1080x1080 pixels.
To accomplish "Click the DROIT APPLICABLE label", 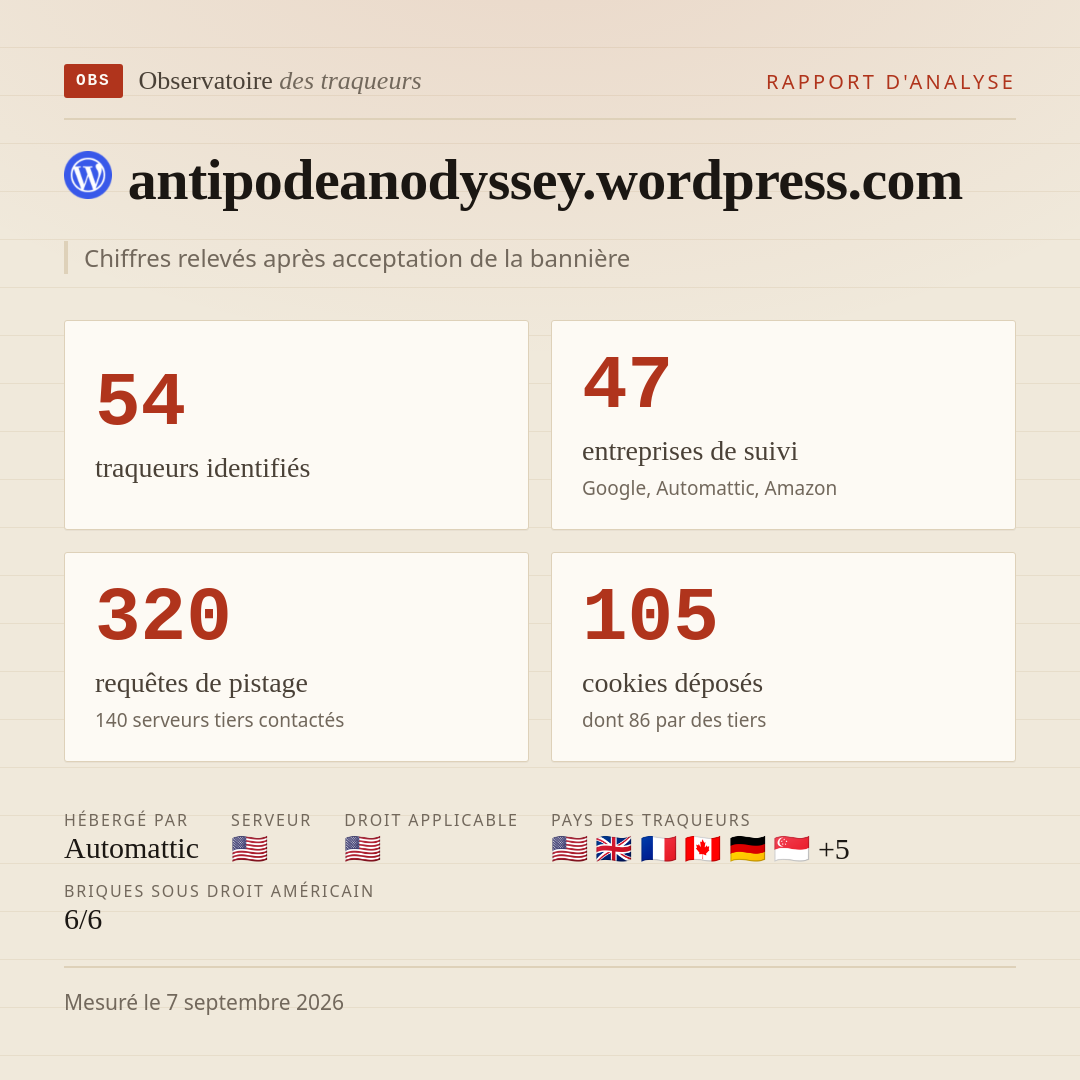I will coord(431,820).
